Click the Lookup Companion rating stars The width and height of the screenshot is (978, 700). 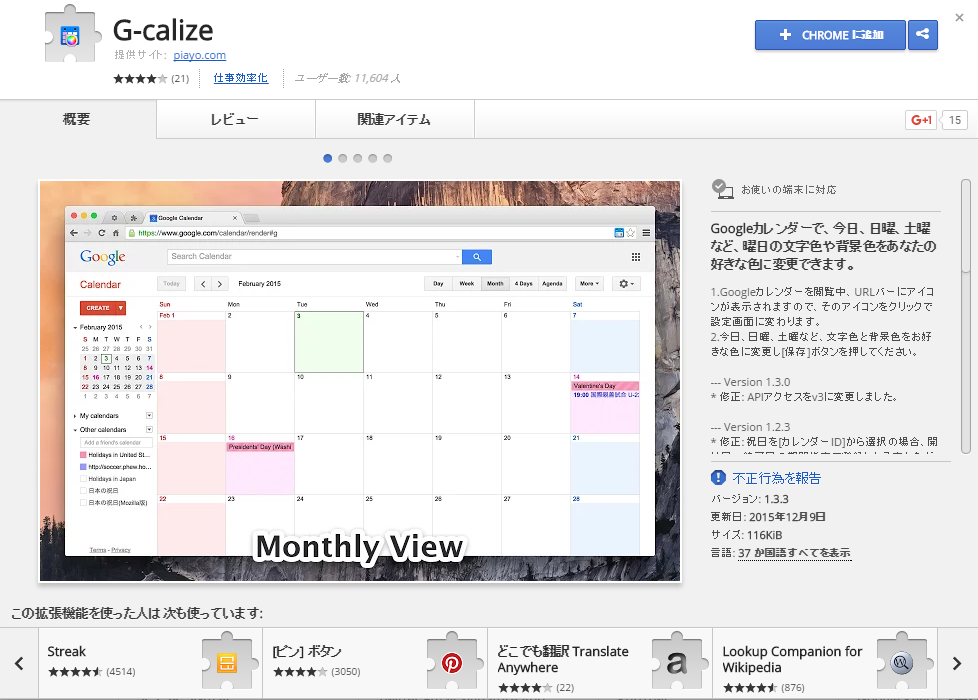[750, 688]
